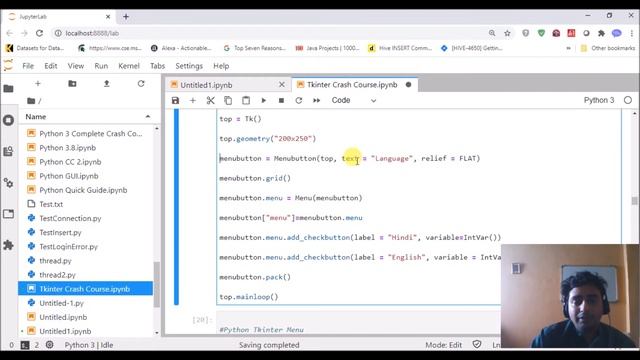This screenshot has height=360, width=640.
Task: Open the Edit menu
Action: [x=51, y=66]
